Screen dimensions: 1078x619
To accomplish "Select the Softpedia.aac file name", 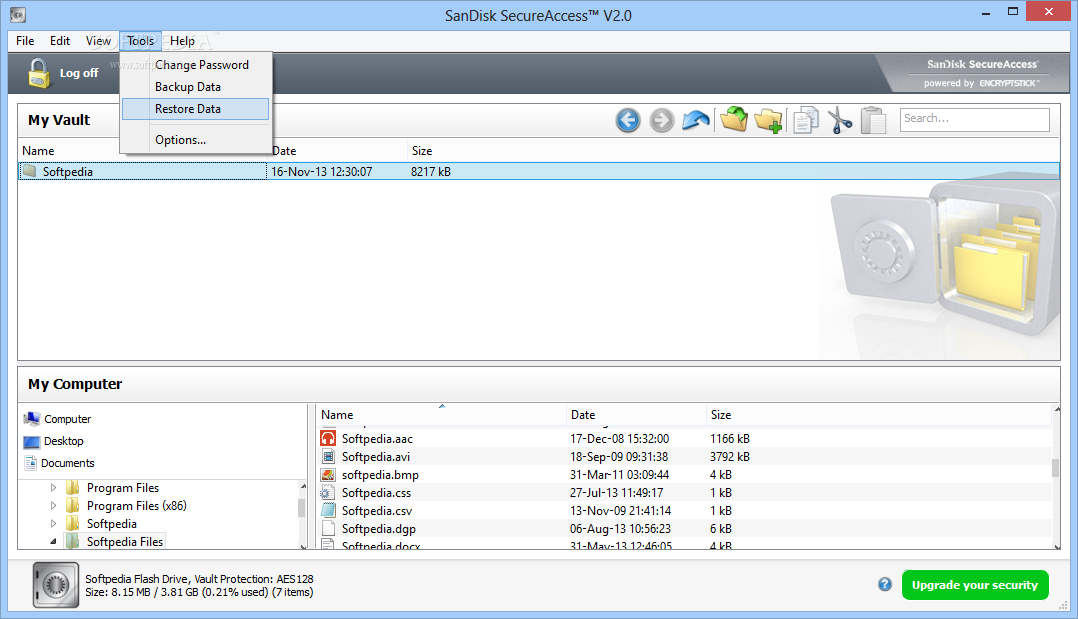I will (x=377, y=439).
